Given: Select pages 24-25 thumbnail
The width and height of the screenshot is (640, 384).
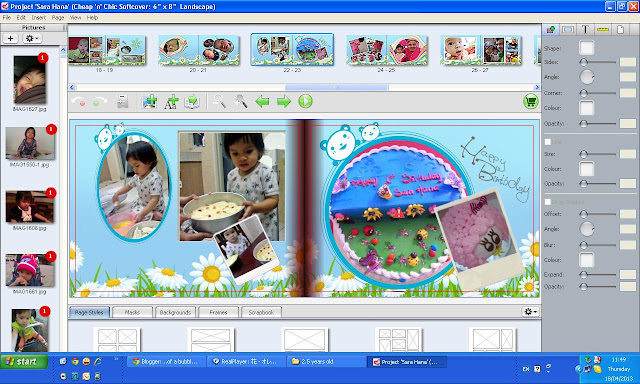Looking at the screenshot, I should (387, 51).
